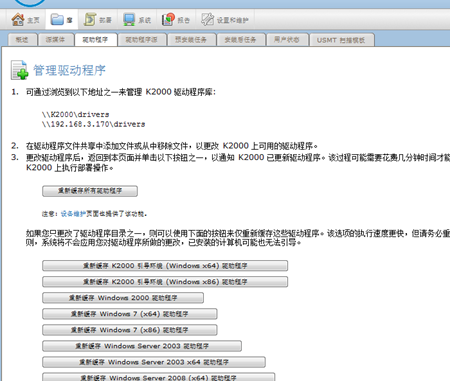The height and width of the screenshot is (381, 450).
Task: Recache Windows Server 2003 drivers button
Action: point(142,346)
